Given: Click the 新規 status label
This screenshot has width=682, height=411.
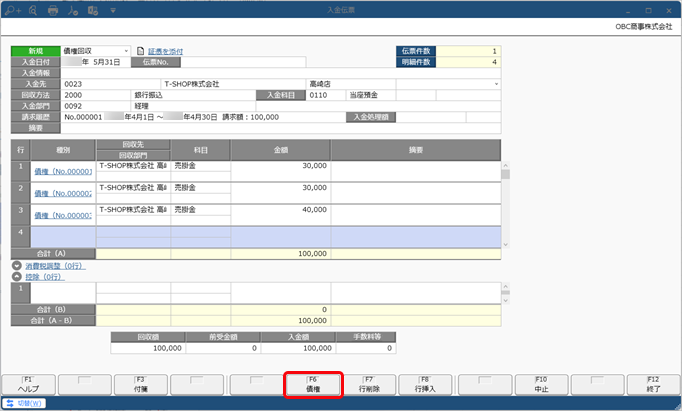Looking at the screenshot, I should click(36, 51).
